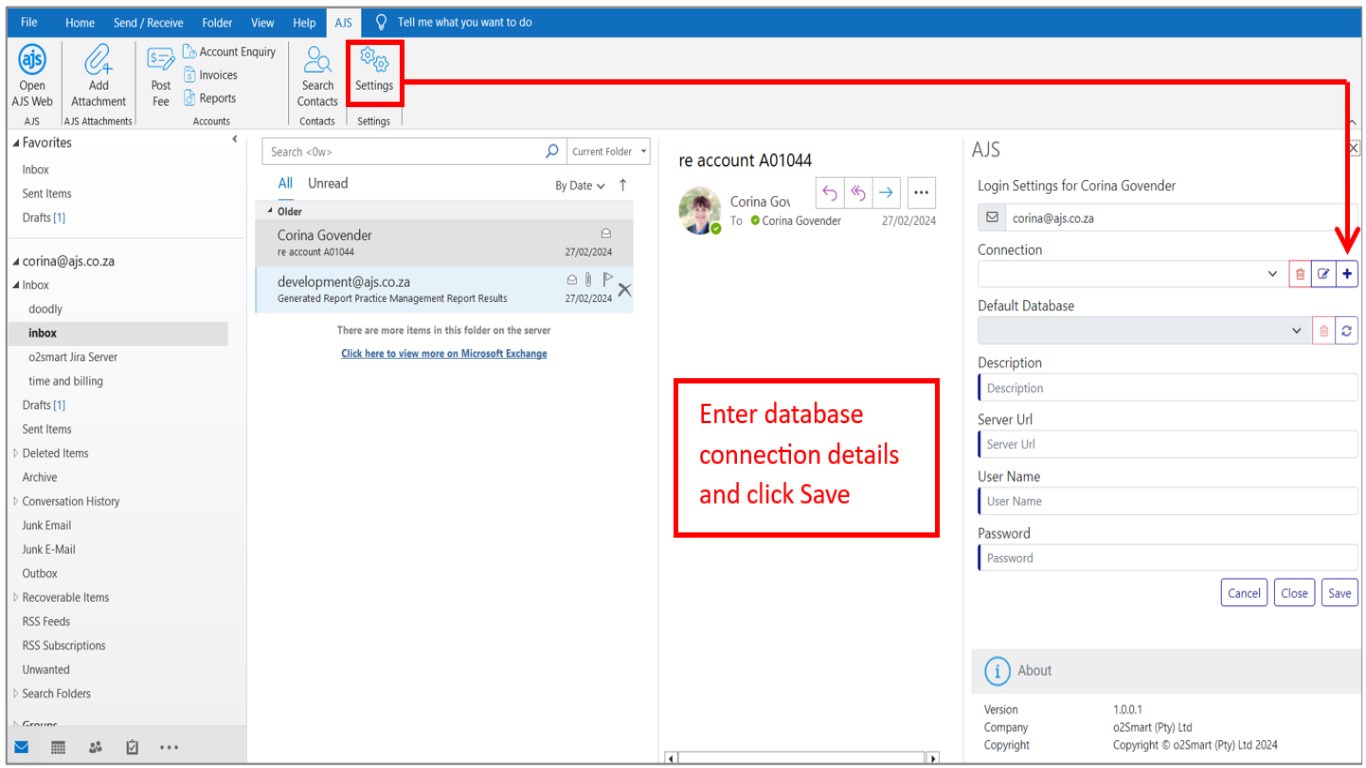Click the Reply arrow icon
The height and width of the screenshot is (768, 1366).
click(829, 193)
